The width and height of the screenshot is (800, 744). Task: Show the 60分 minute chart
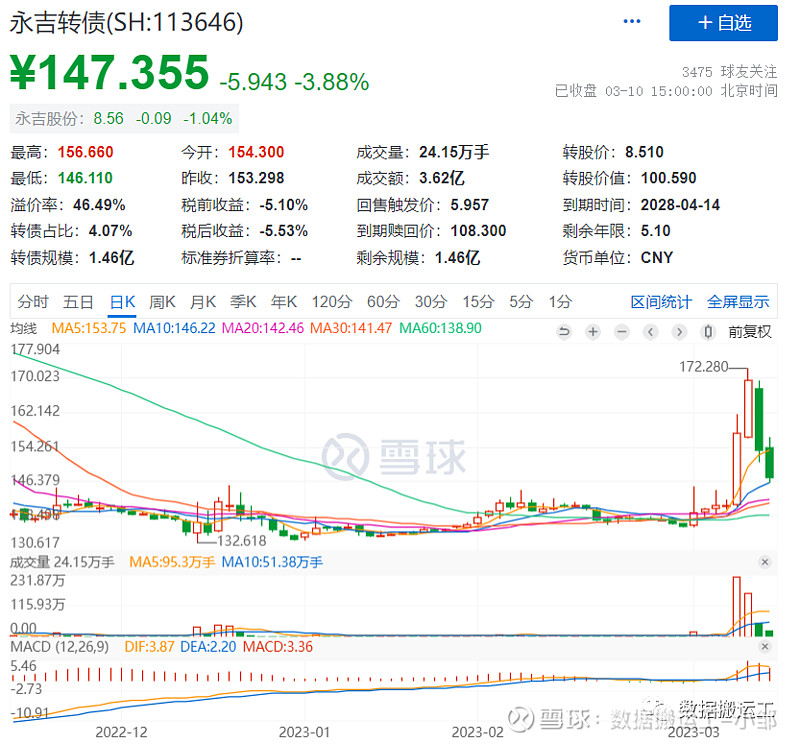(383, 302)
